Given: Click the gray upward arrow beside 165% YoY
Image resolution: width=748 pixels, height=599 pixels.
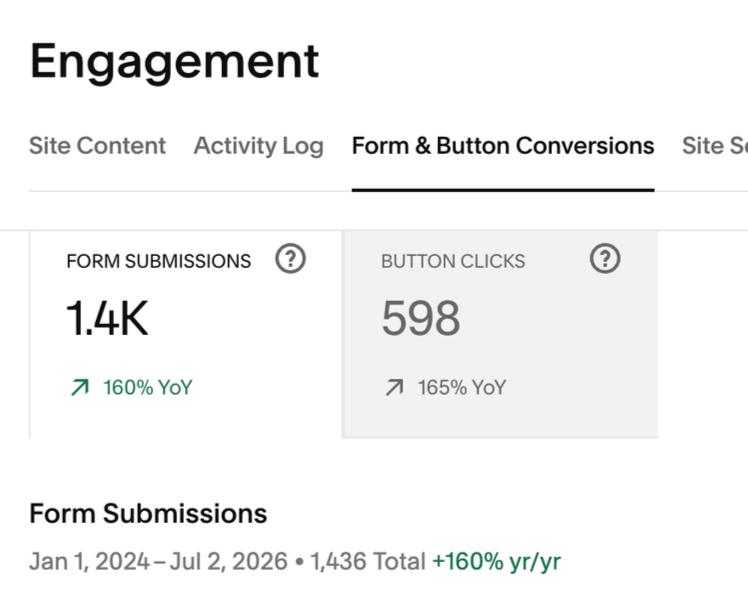Looking at the screenshot, I should click(x=395, y=387).
